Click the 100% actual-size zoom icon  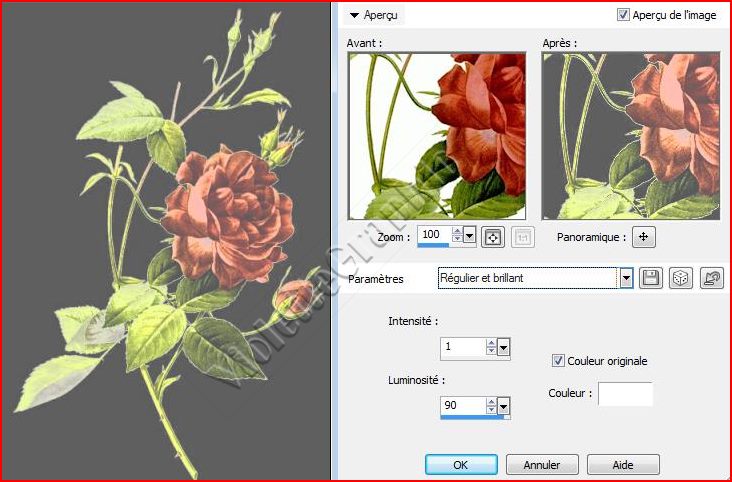(521, 237)
